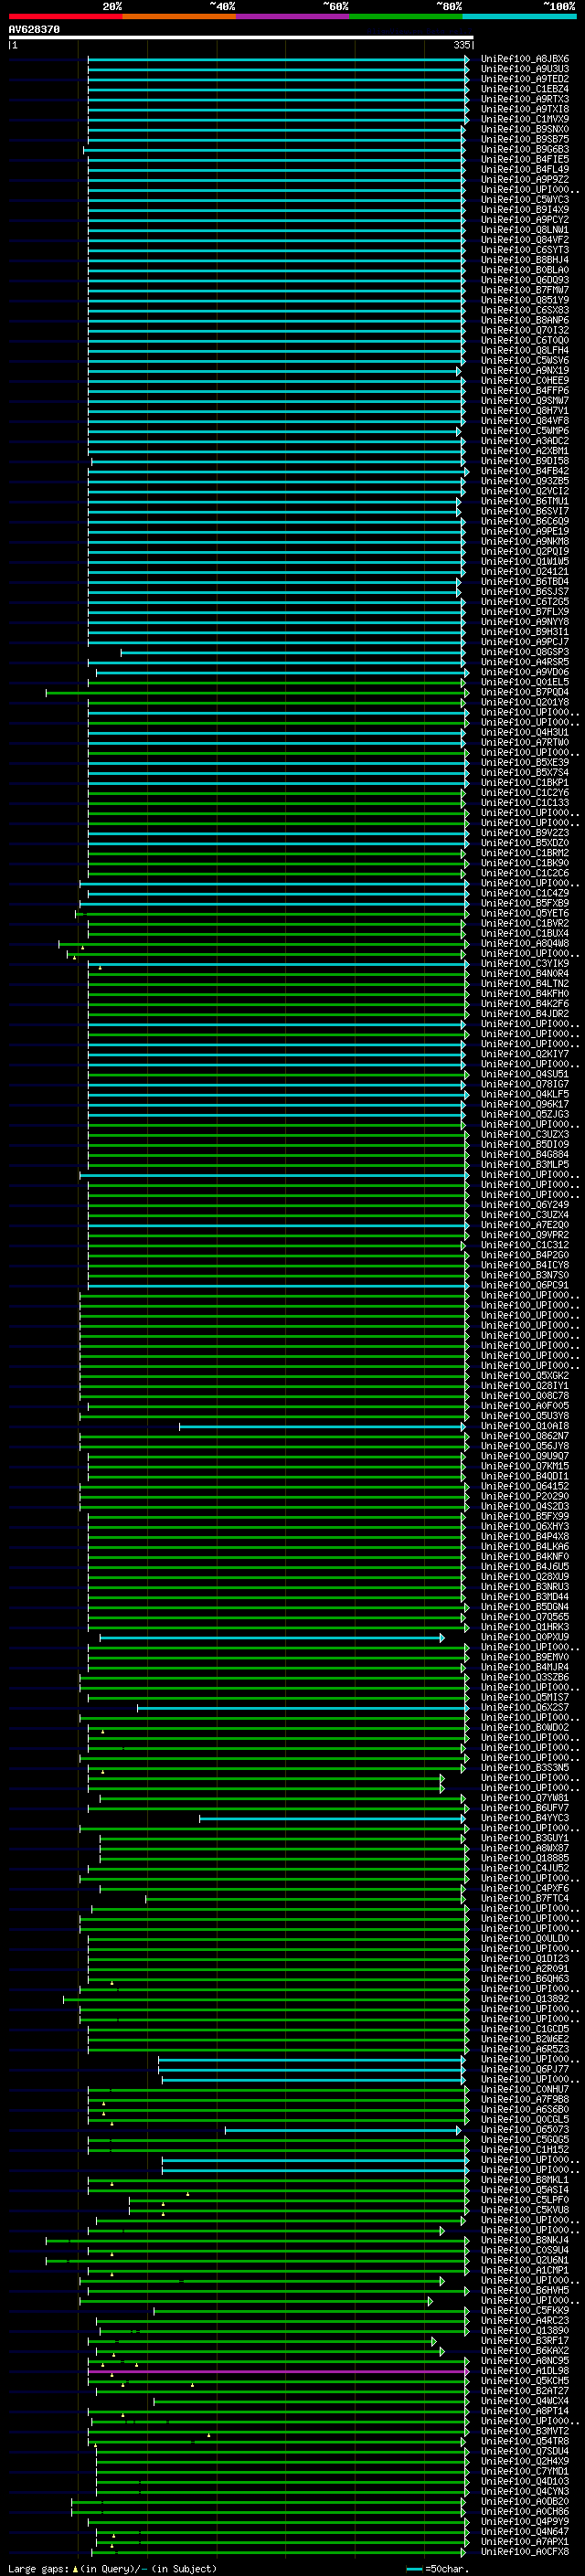Select the UniRef100_Q54TR8 label
Viewport: 585px width, 2576px height.
[x=525, y=2442]
